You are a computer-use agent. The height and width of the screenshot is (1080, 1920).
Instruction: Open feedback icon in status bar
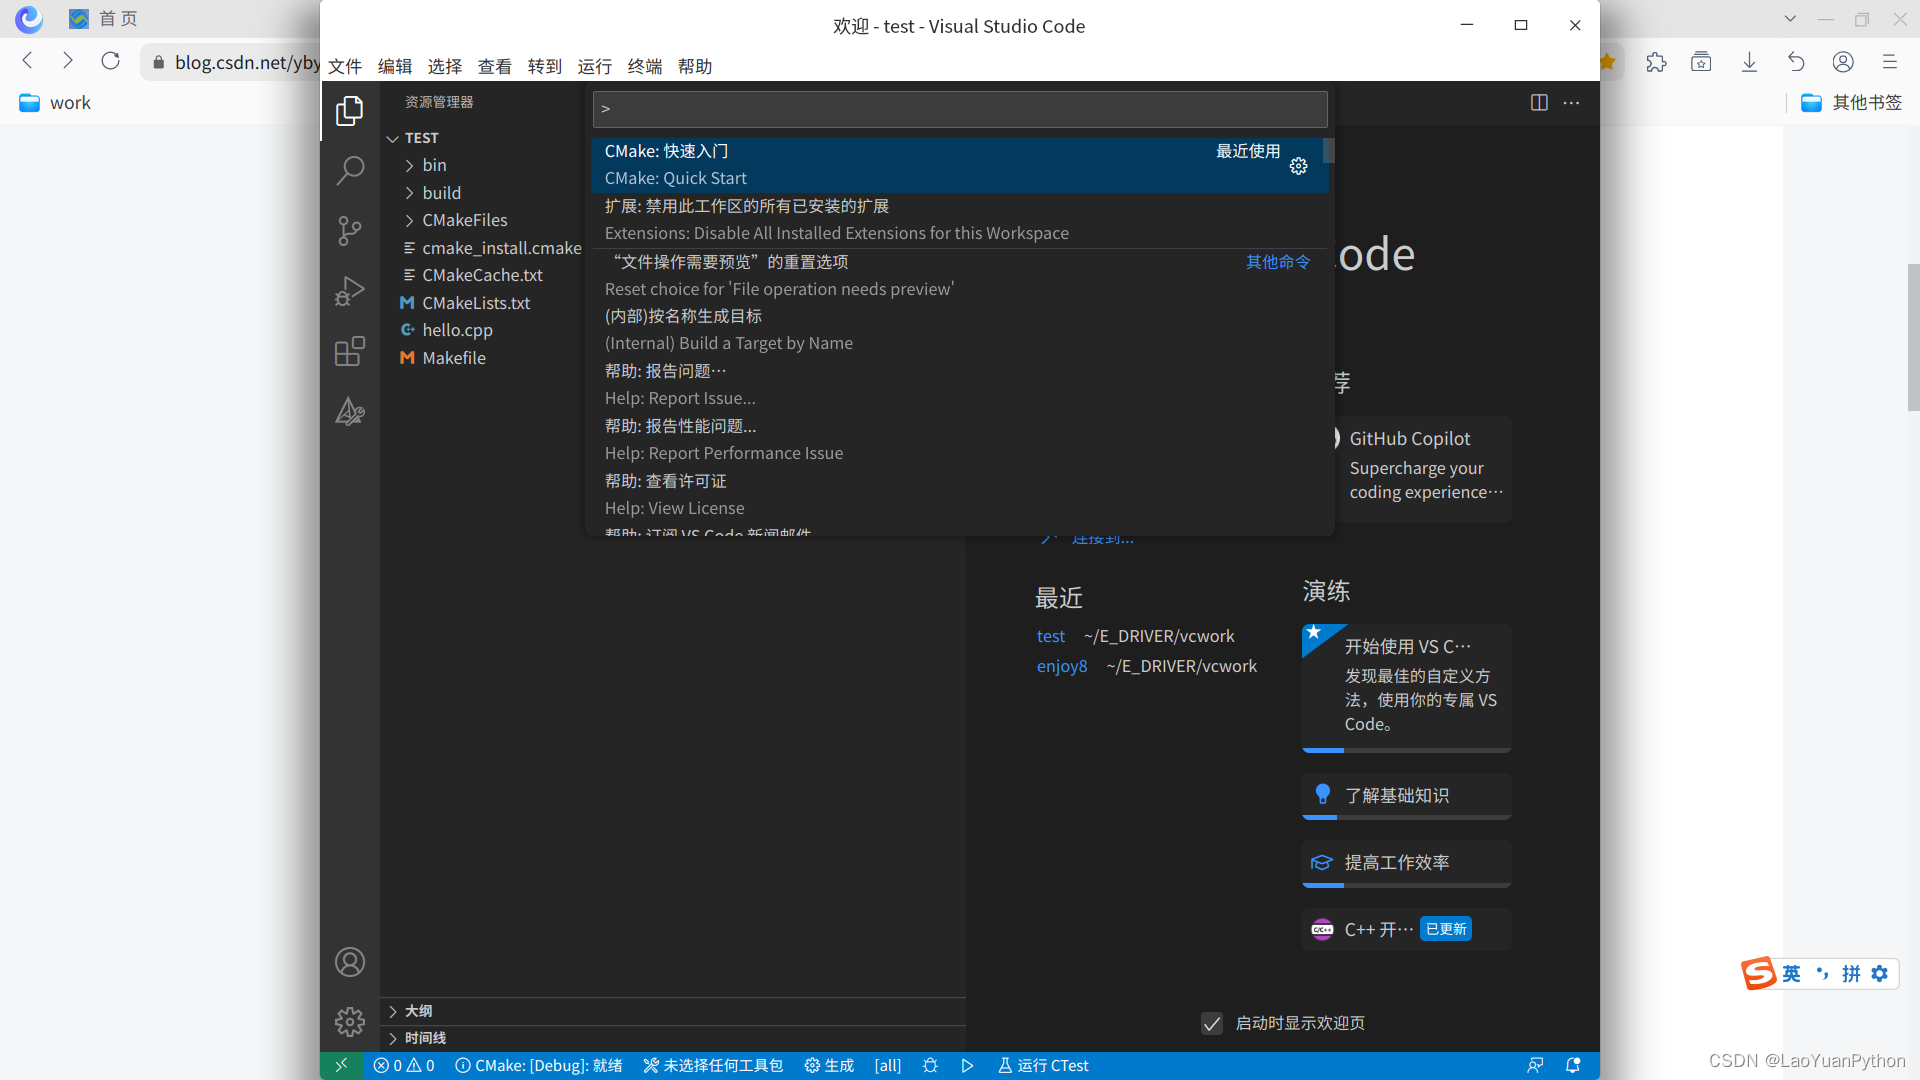(1535, 1066)
